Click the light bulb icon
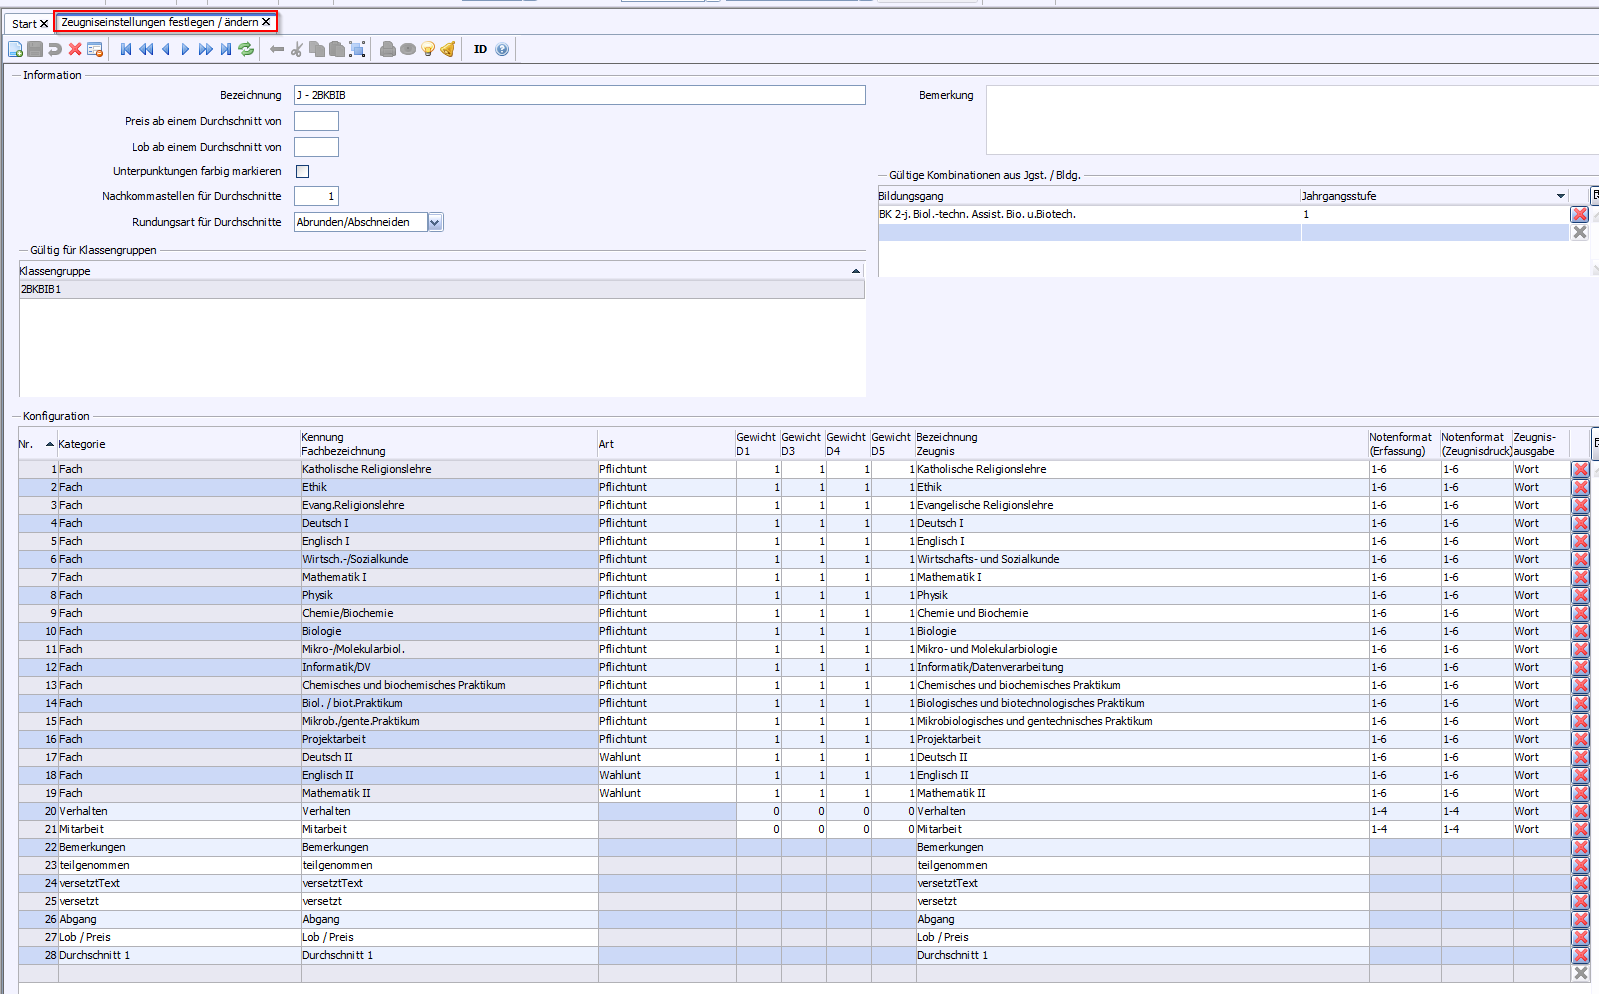The height and width of the screenshot is (994, 1599). pos(428,49)
